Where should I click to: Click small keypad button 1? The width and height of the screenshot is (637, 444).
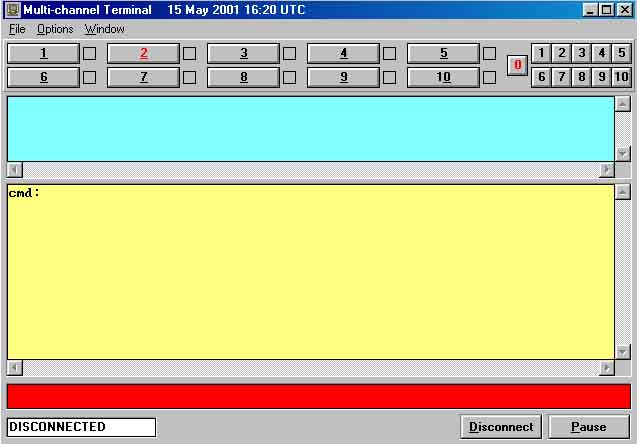coord(541,53)
